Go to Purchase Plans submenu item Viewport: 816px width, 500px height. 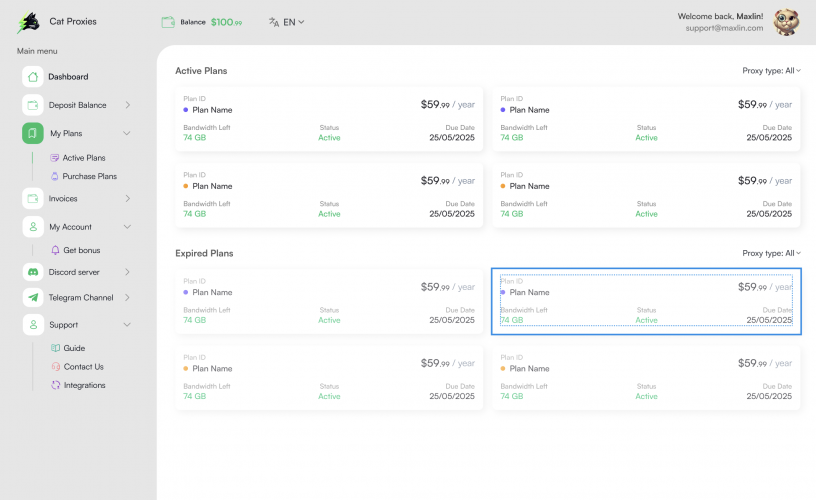[x=90, y=176]
